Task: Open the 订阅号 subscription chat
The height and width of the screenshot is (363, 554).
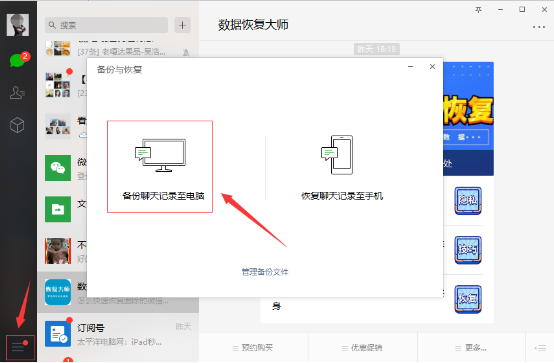Action: click(118, 334)
